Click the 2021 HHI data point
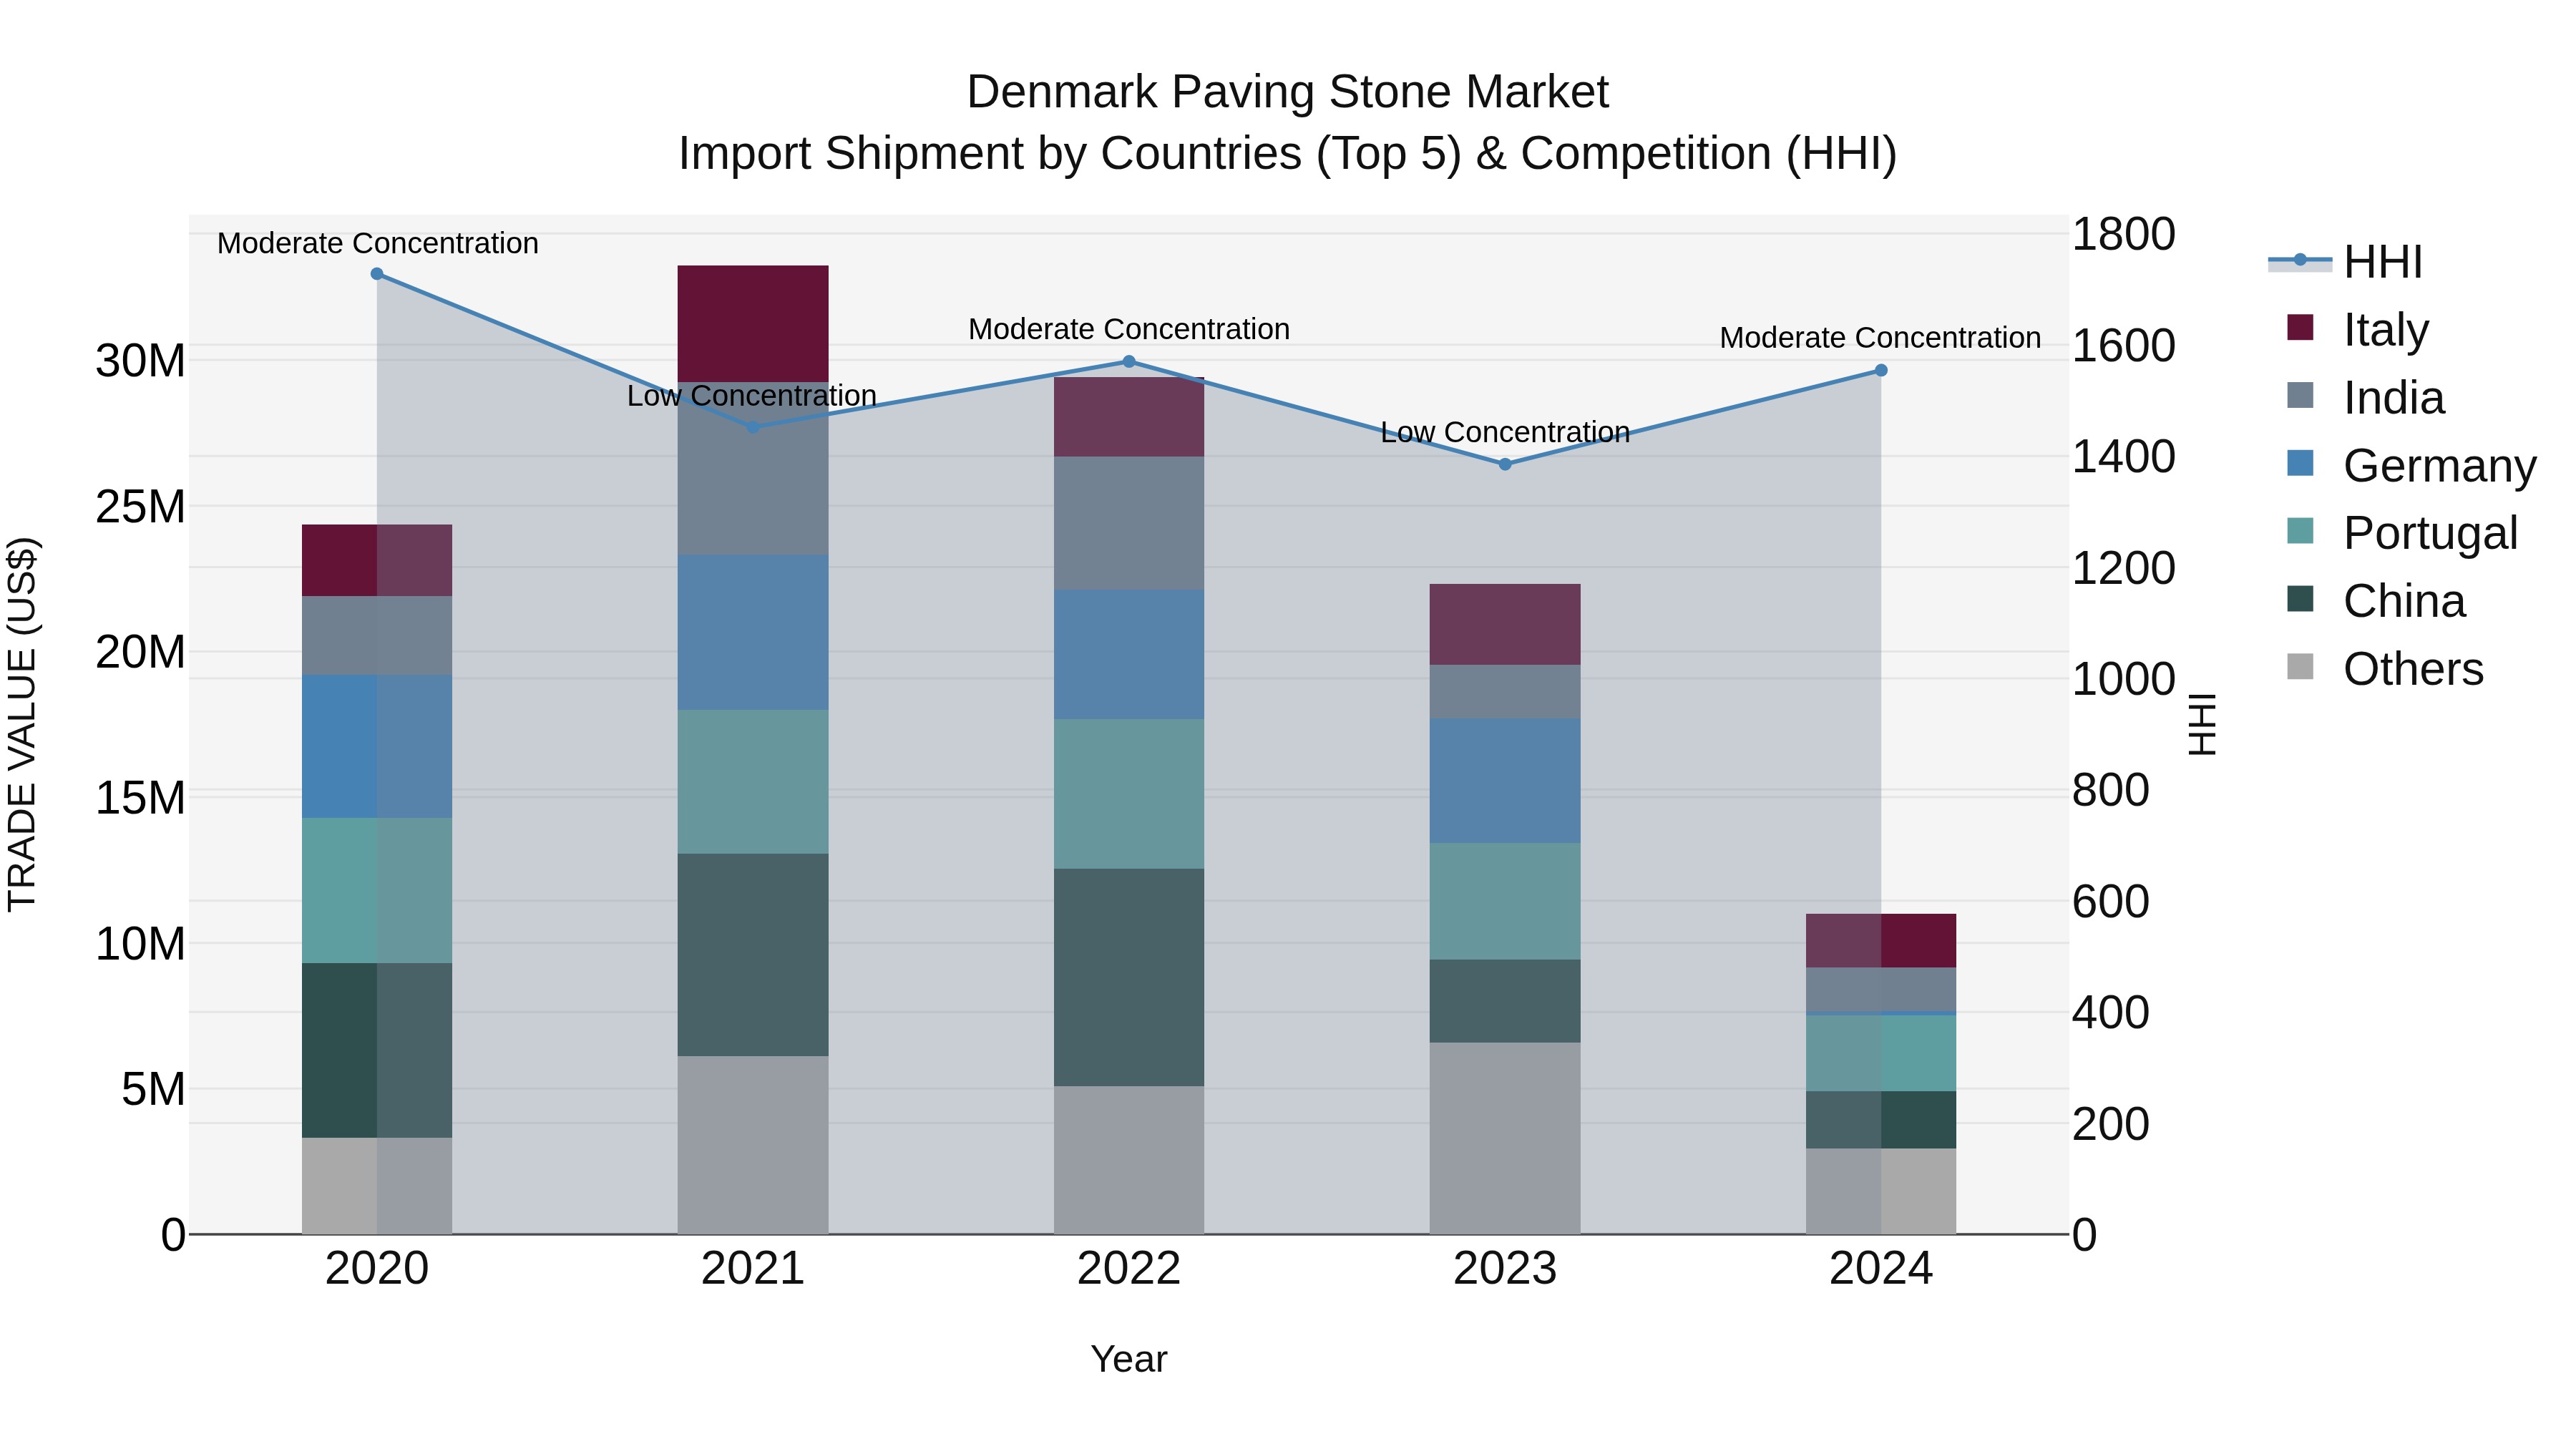Image resolution: width=2576 pixels, height=1449 pixels. pyautogui.click(x=753, y=427)
